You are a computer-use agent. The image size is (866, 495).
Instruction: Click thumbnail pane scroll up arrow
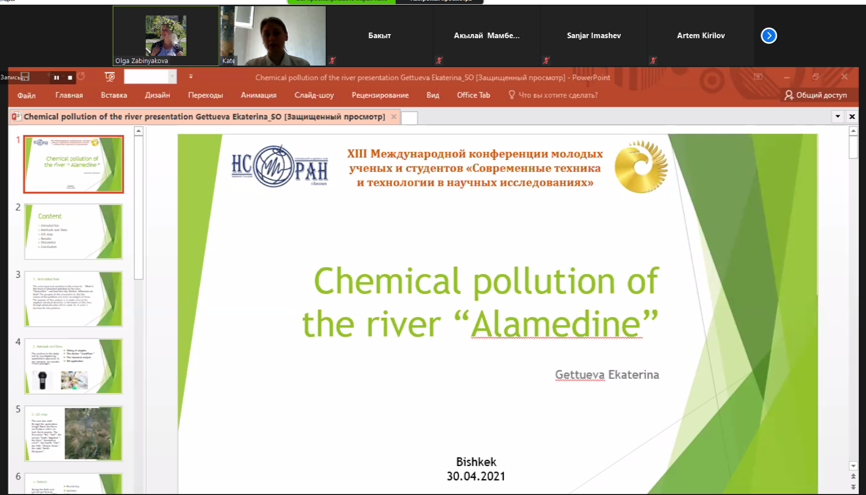[139, 131]
